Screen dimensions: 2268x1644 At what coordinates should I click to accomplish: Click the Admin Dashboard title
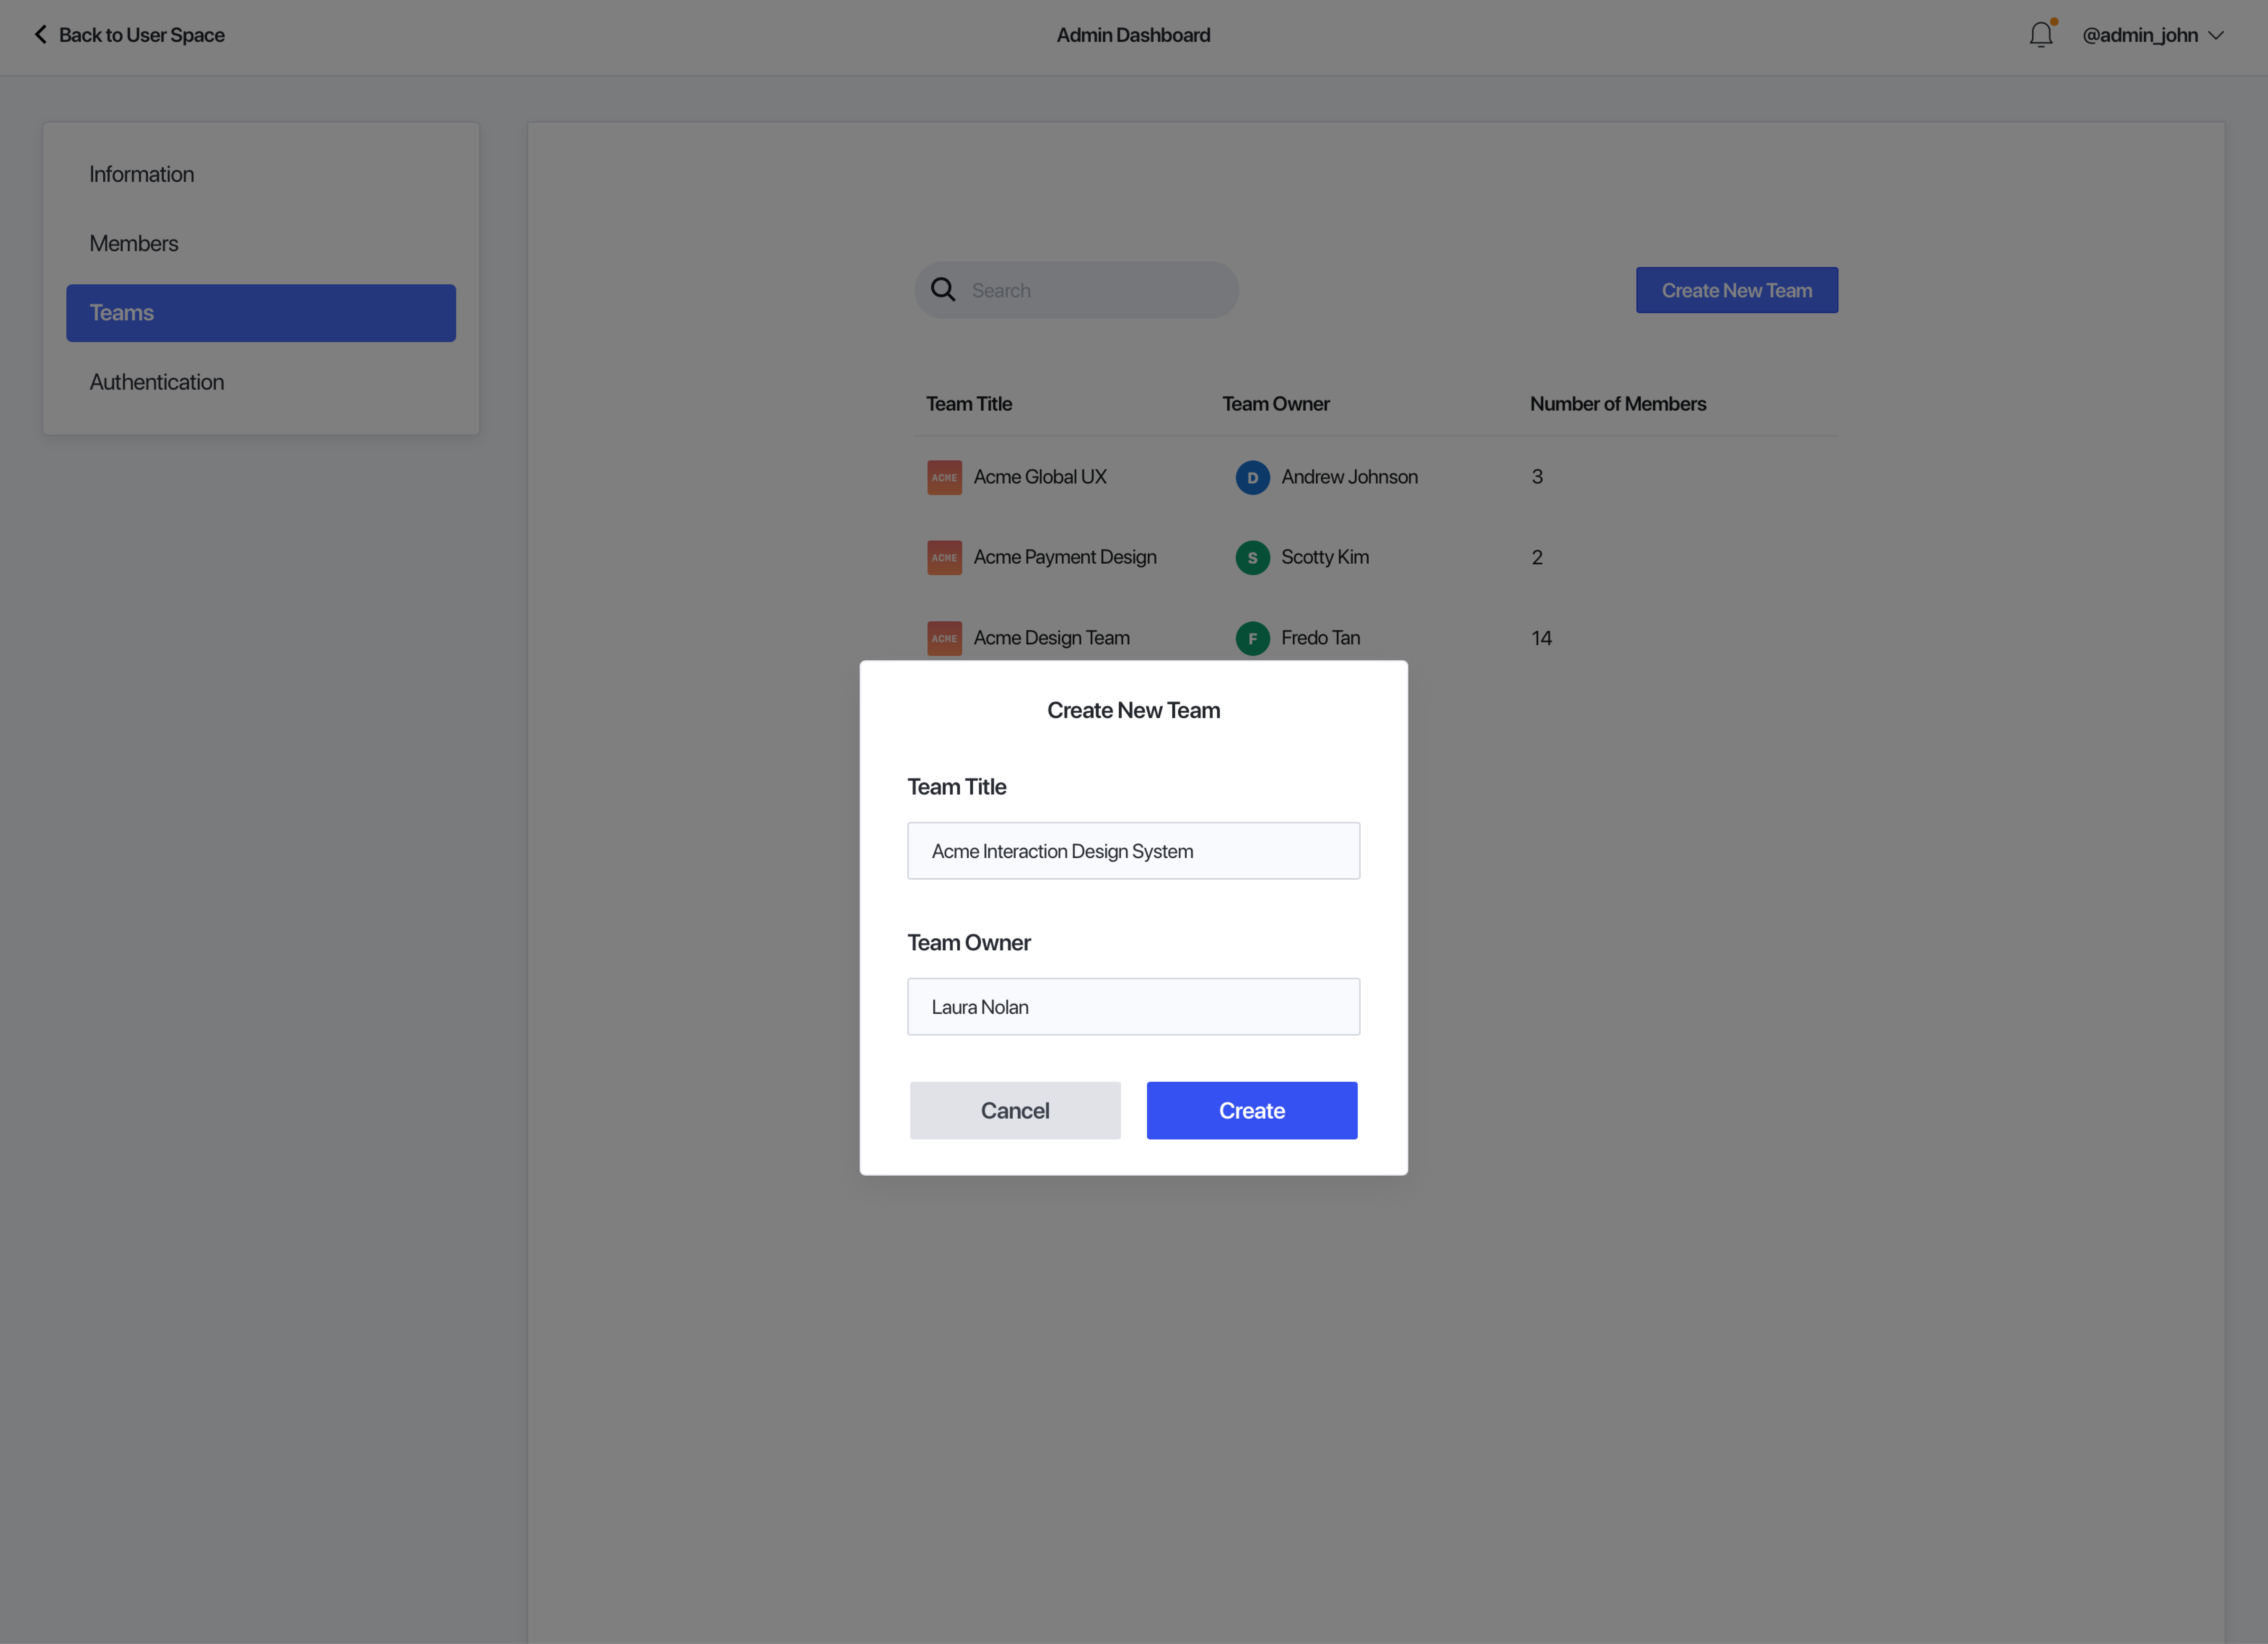[x=1133, y=35]
